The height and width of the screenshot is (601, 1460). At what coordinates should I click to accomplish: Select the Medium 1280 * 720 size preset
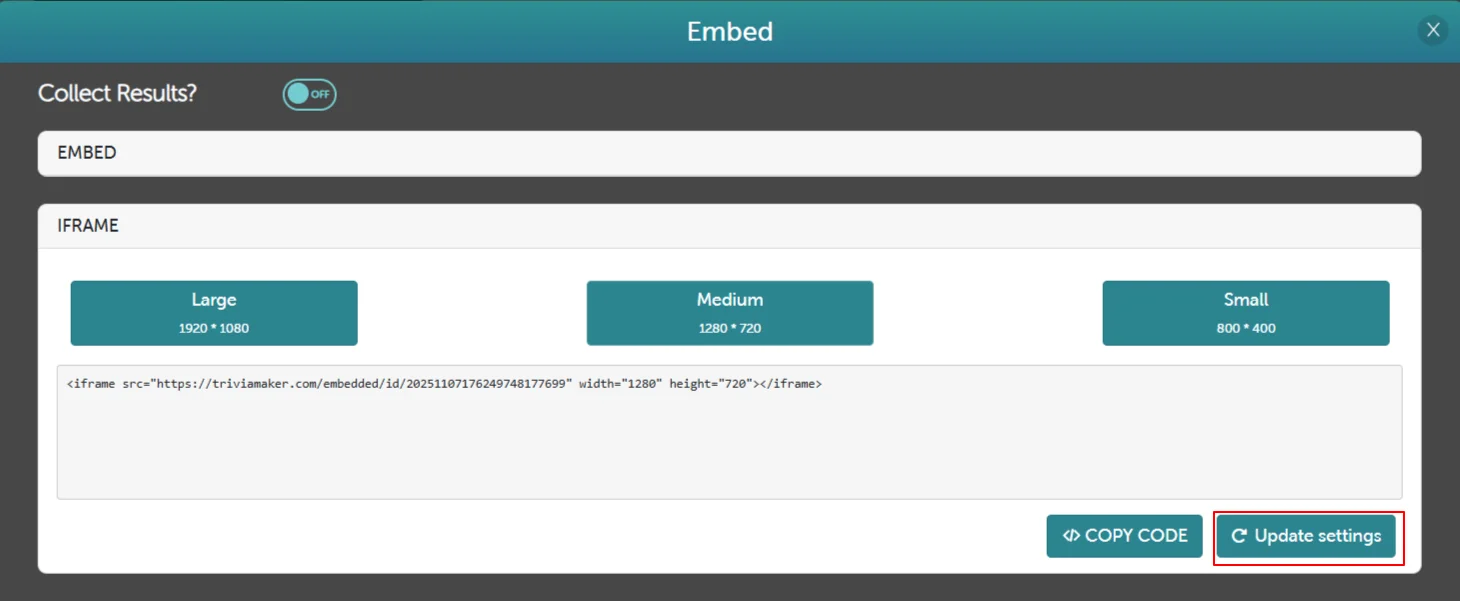729,312
